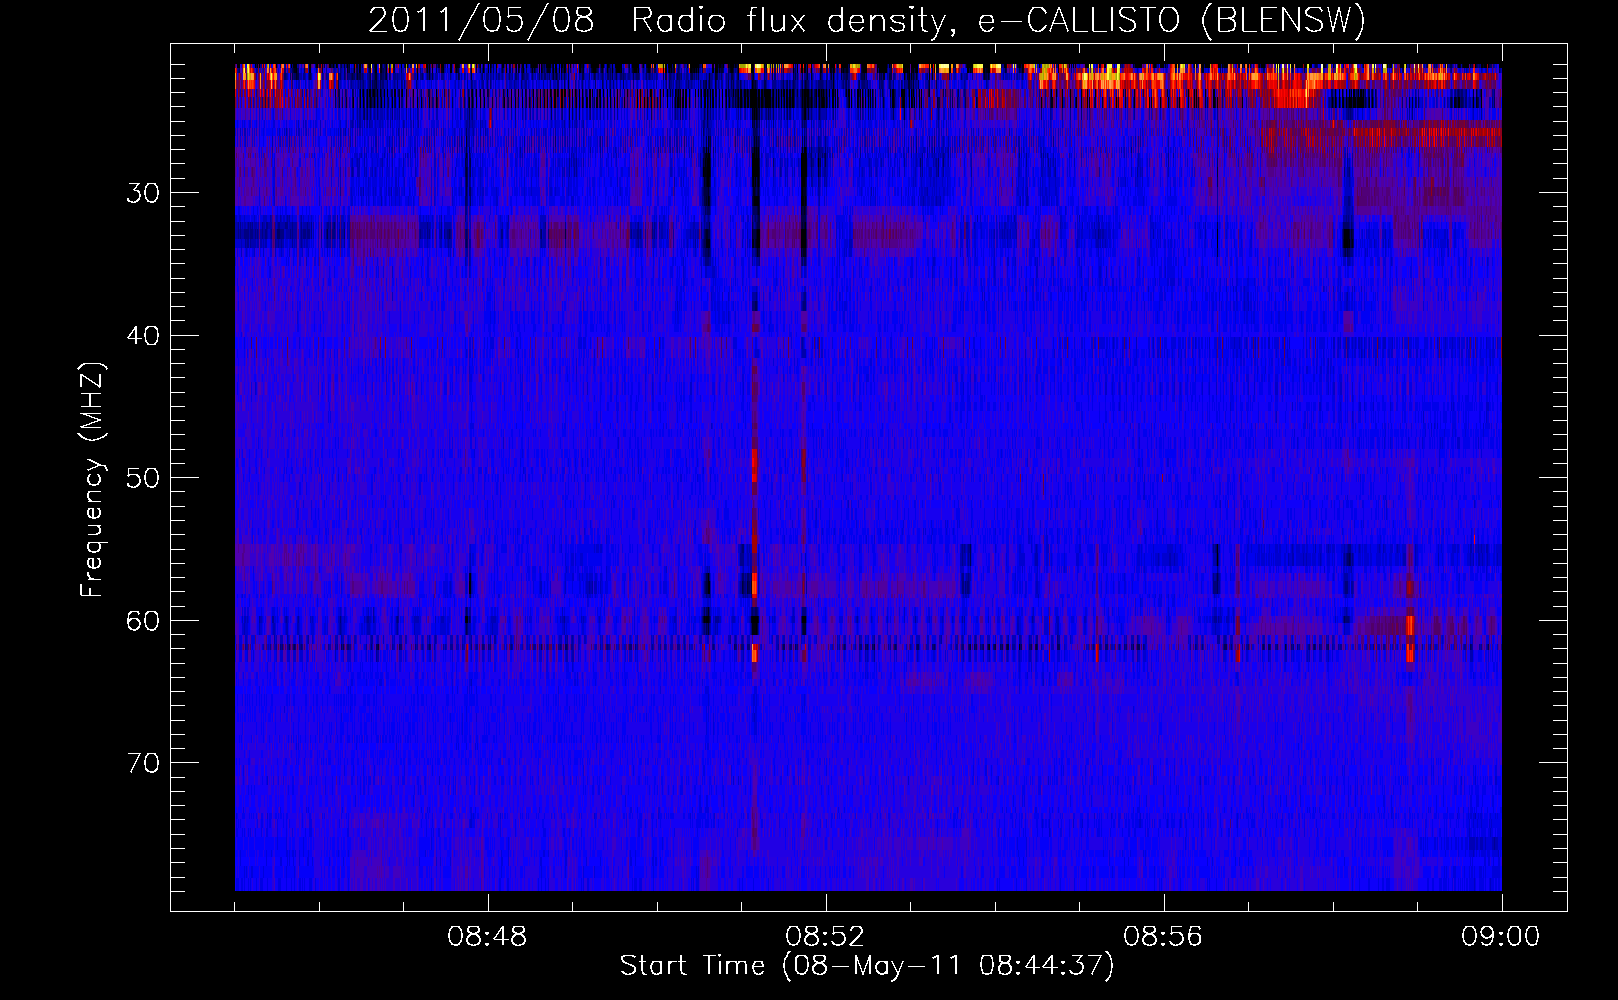Click the 08:52 time tick label
The image size is (1618, 1000).
tap(825, 937)
